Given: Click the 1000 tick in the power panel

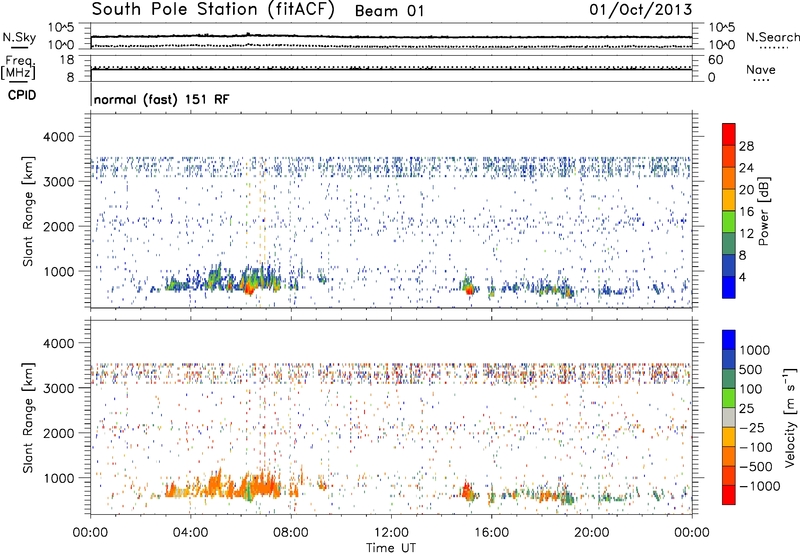Looking at the screenshot, I should coord(58,271).
